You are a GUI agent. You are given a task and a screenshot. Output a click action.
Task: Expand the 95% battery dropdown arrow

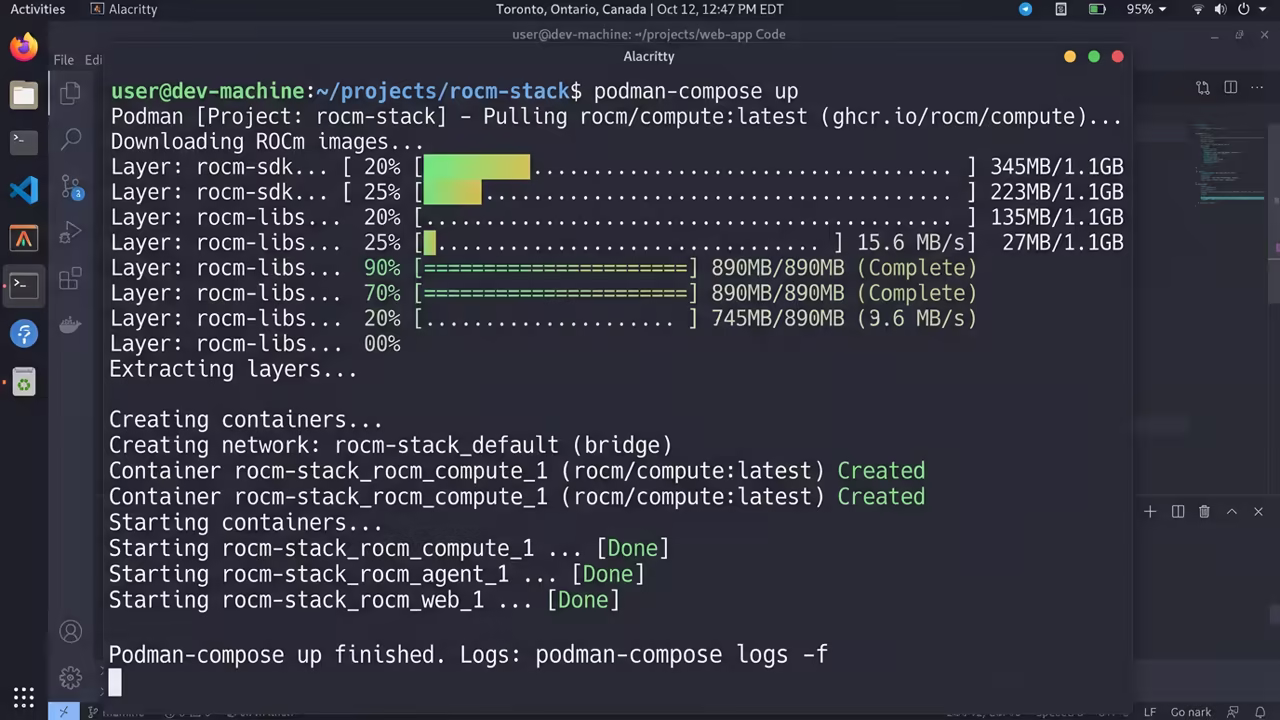(1162, 9)
